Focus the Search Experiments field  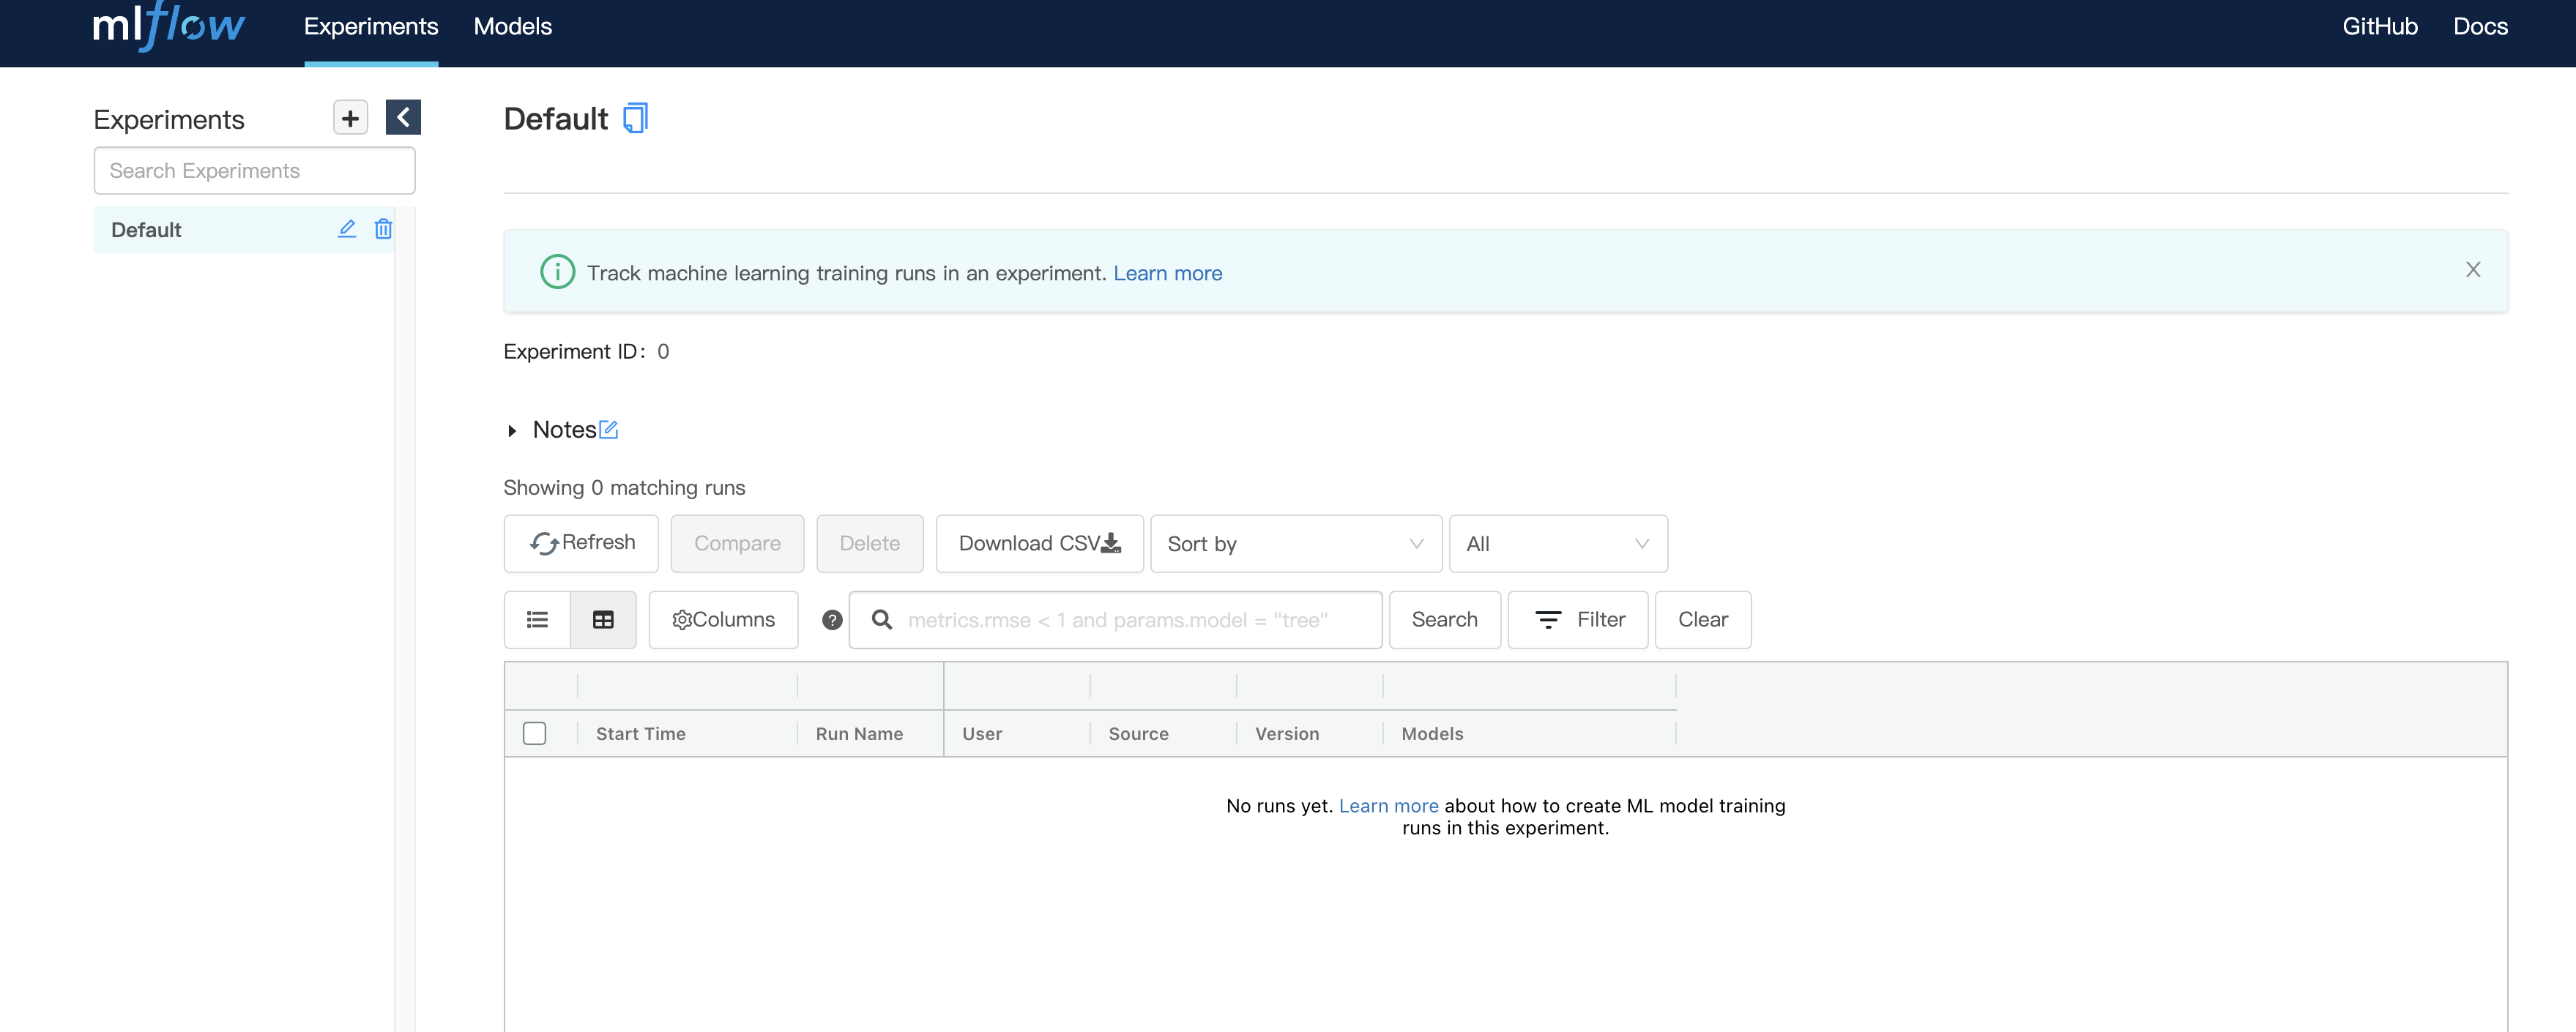click(x=255, y=171)
